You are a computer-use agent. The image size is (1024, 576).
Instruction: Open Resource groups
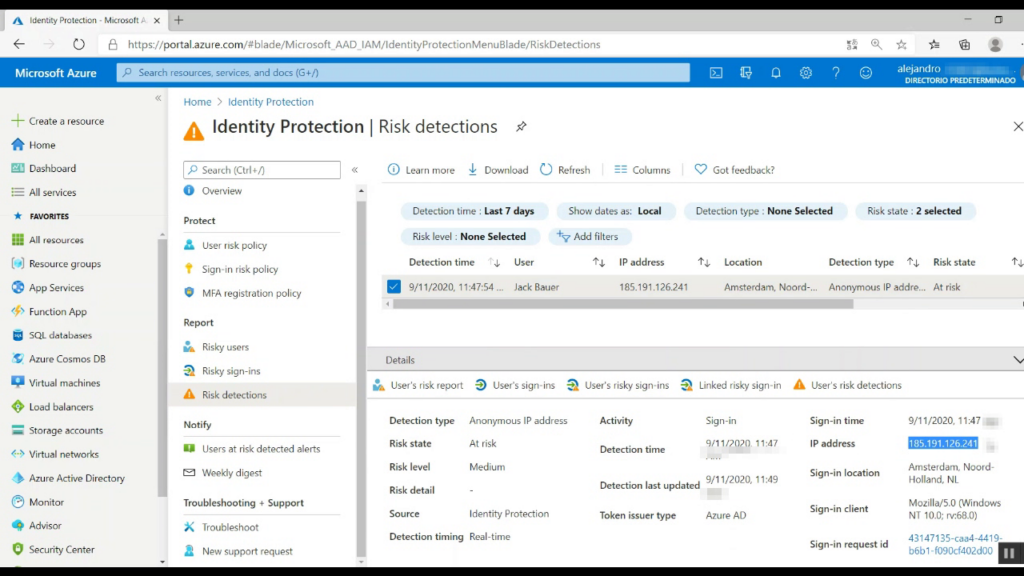(x=65, y=264)
